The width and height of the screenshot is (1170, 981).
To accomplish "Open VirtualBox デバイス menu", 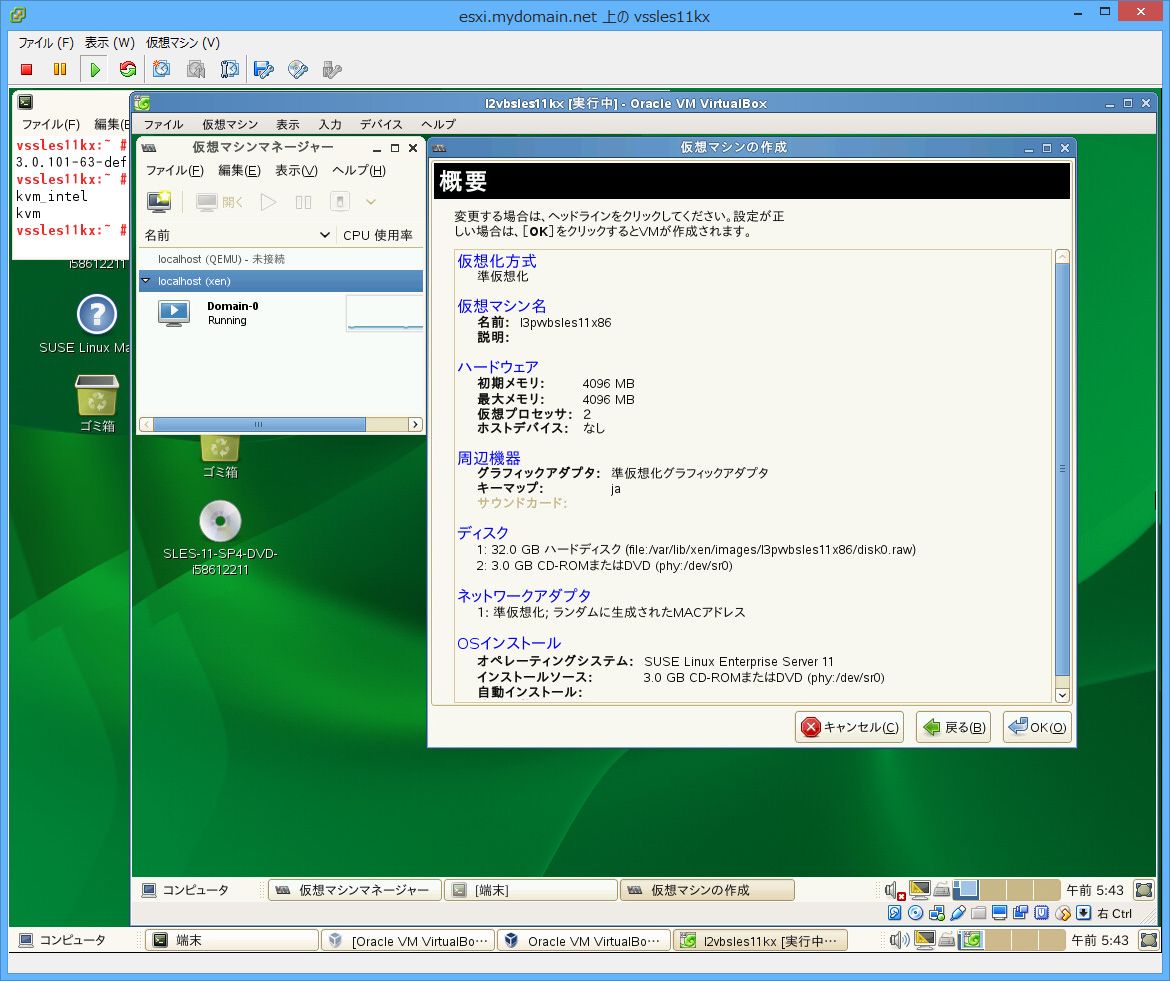I will [x=381, y=124].
